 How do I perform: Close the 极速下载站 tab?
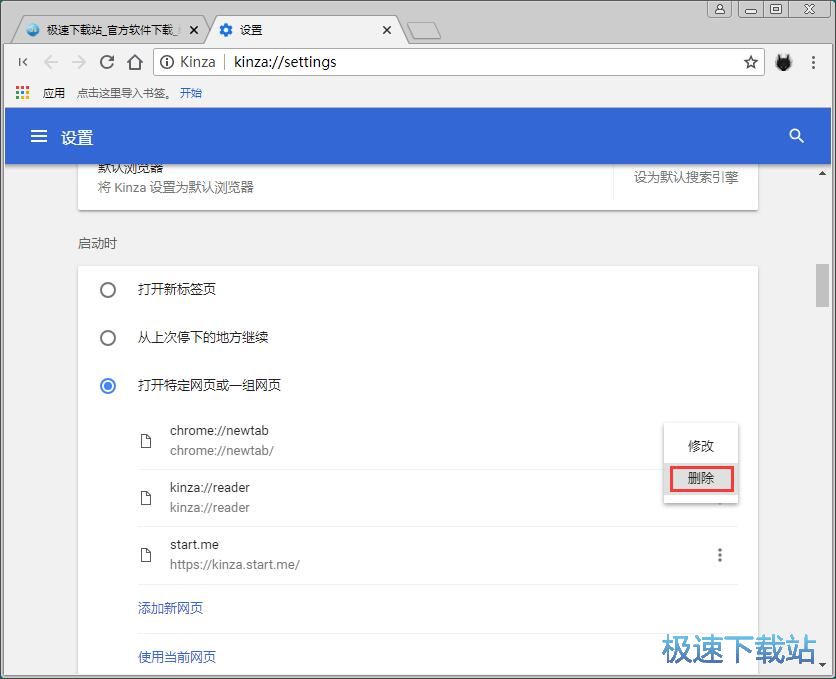(x=194, y=30)
